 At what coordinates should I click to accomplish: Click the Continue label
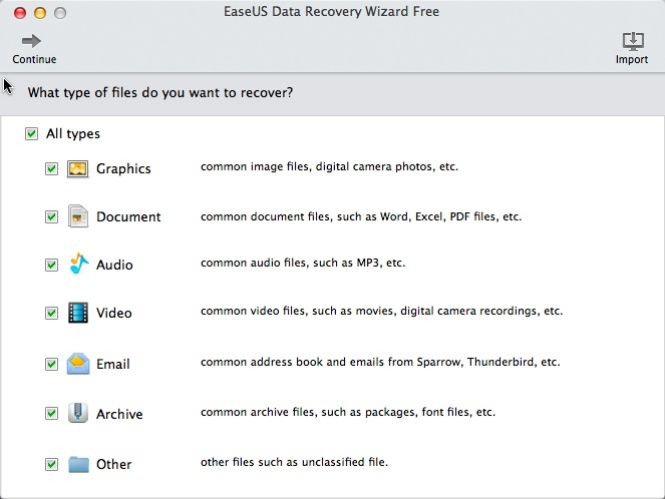pyautogui.click(x=34, y=59)
